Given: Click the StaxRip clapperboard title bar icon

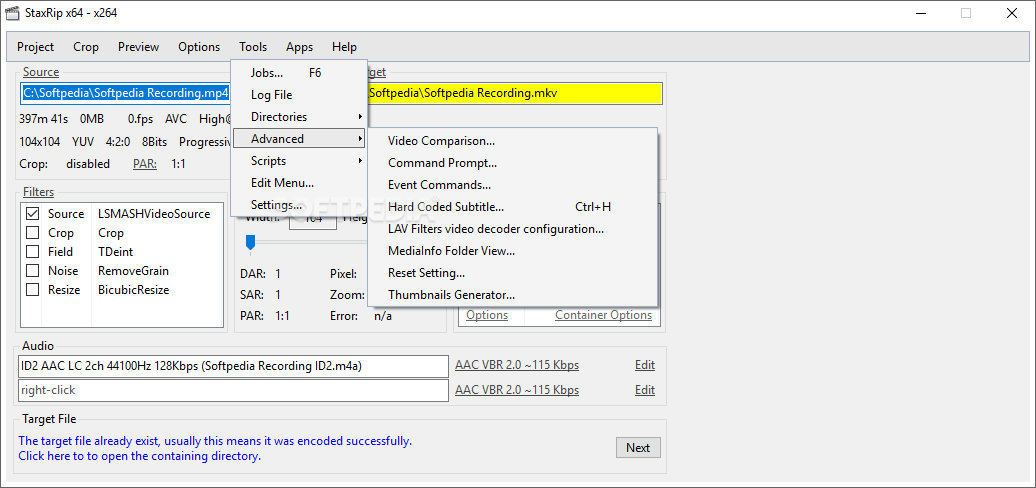Looking at the screenshot, I should pos(13,13).
